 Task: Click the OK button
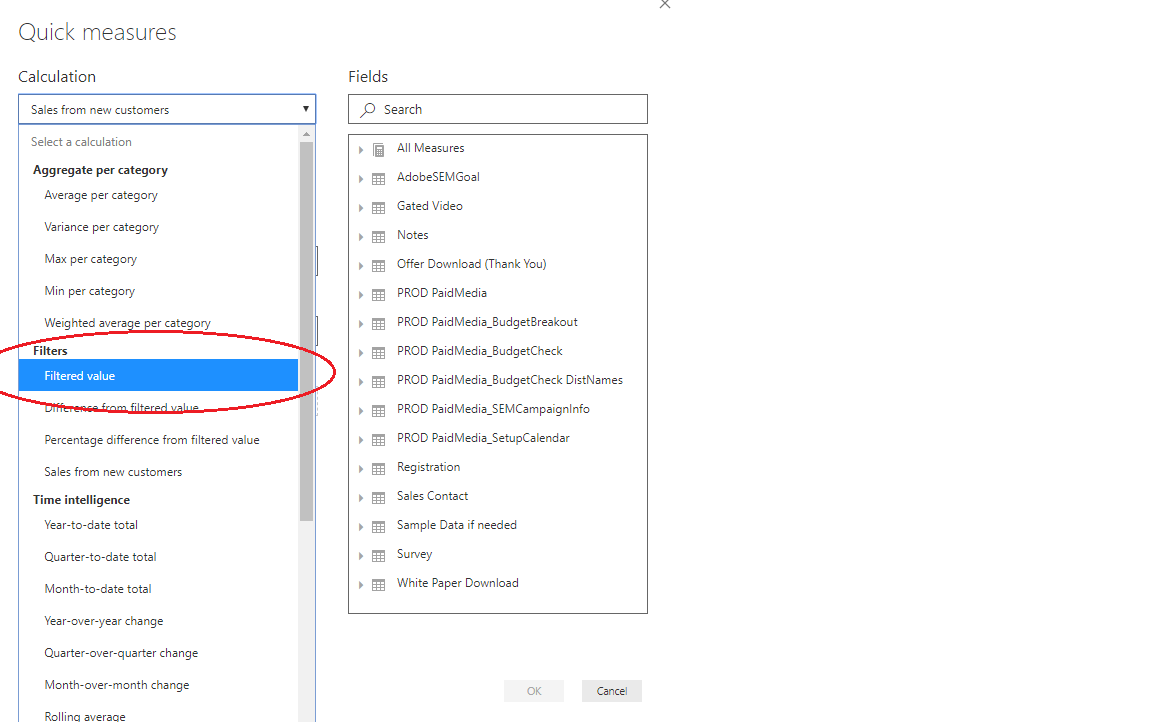pyautogui.click(x=534, y=691)
